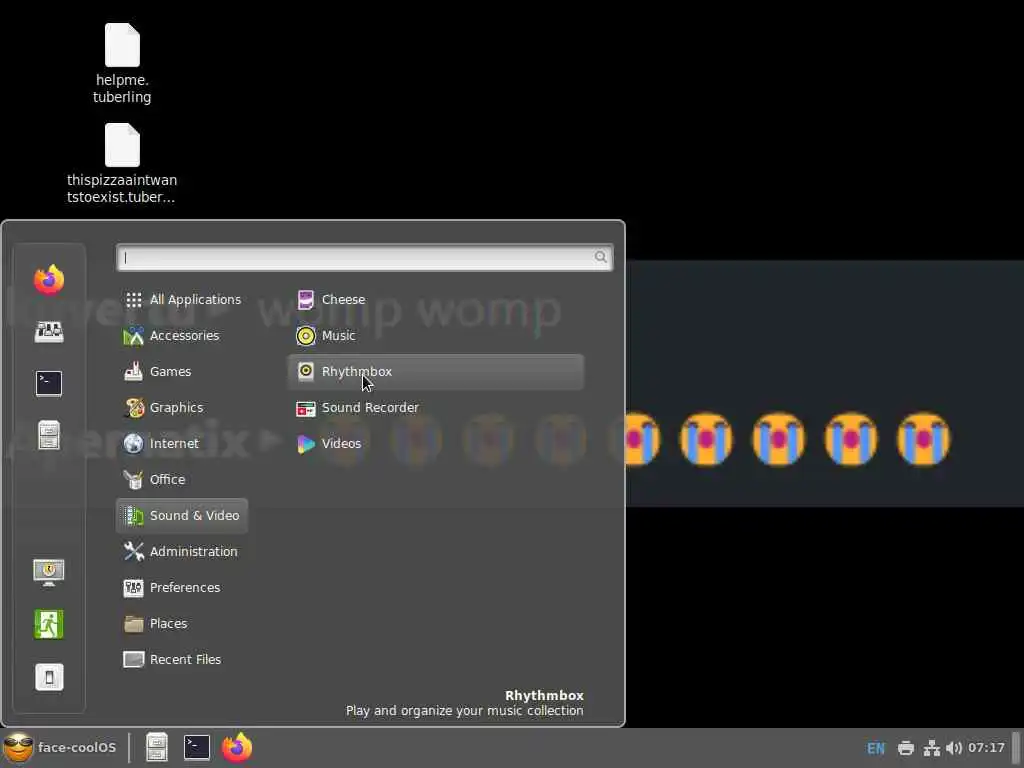The height and width of the screenshot is (768, 1024).
Task: Open Sound Recorder from the menu
Action: tap(436, 408)
